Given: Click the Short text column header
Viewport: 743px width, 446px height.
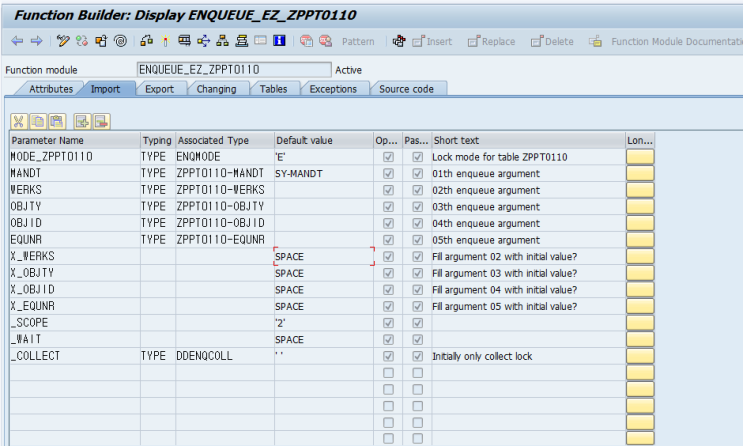Looking at the screenshot, I should 526,141.
